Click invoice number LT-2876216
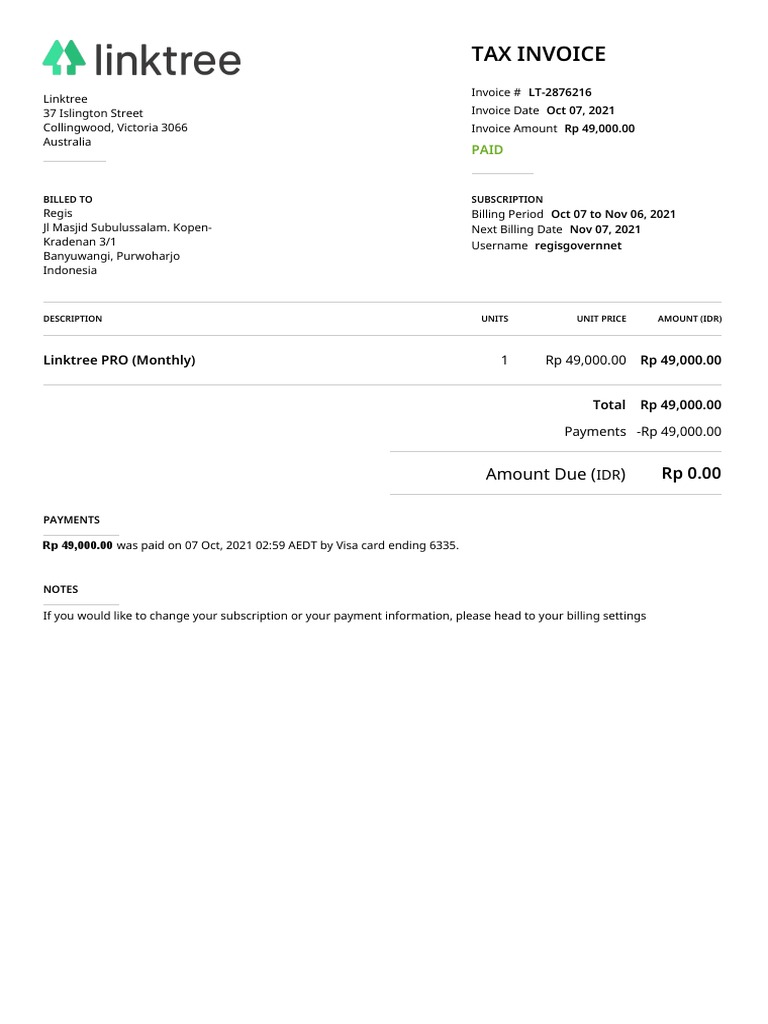 pos(560,92)
